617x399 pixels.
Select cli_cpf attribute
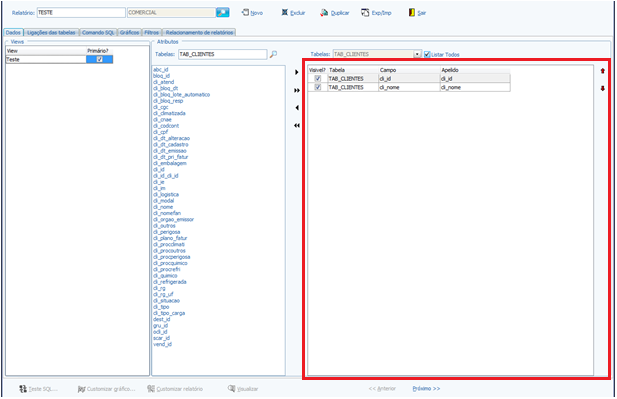[161, 132]
